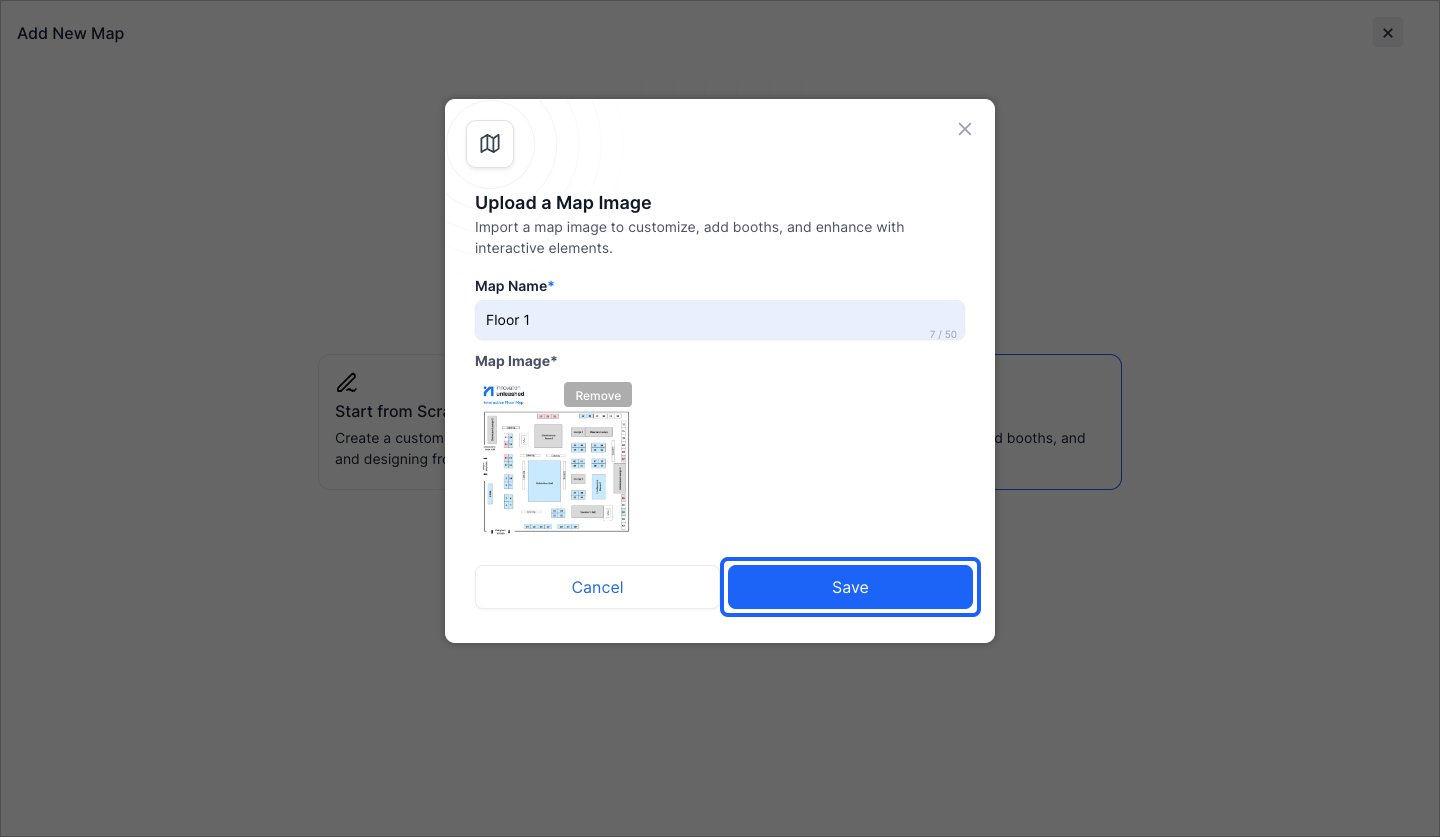Click the Interactive Floor Map caption in preview
The image size is (1440, 837).
pyautogui.click(x=504, y=402)
